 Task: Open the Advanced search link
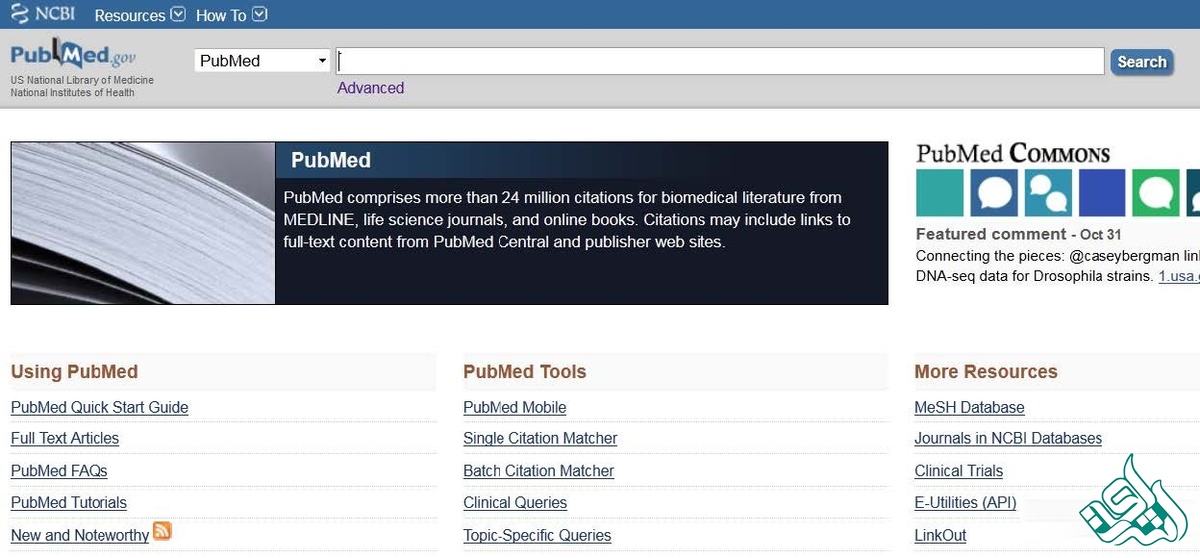click(x=370, y=88)
